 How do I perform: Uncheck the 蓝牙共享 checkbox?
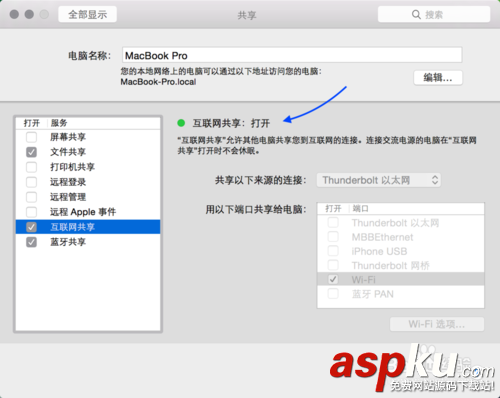tap(31, 242)
